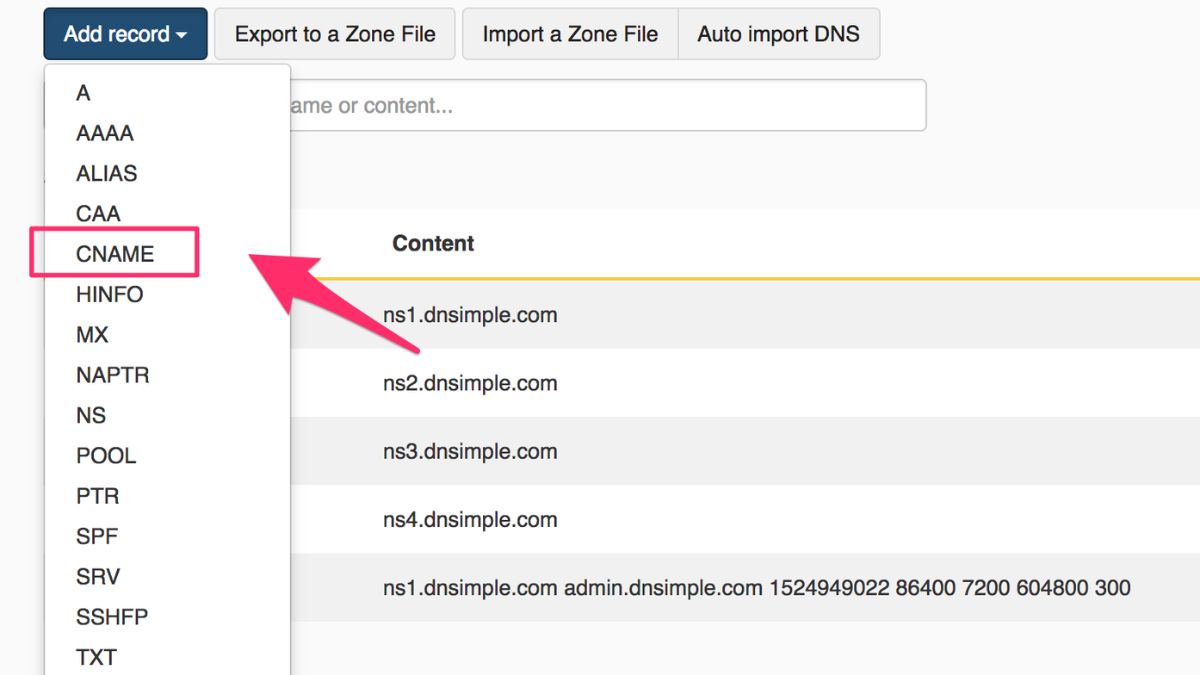
Task: Choose the NAPTR record type
Action: point(112,375)
